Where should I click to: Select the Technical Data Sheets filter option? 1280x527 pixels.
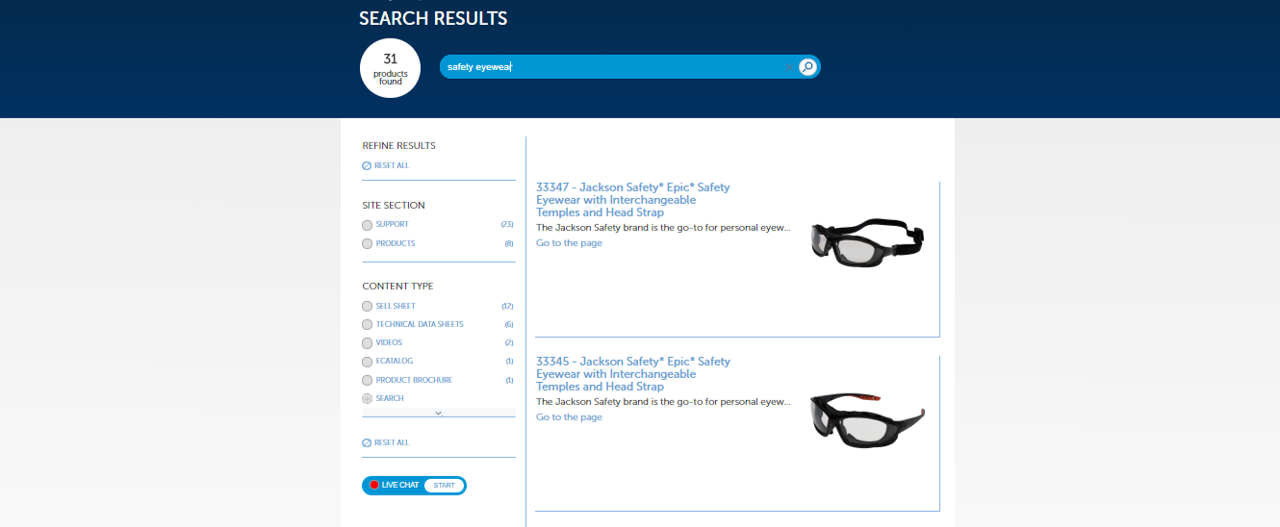click(367, 325)
